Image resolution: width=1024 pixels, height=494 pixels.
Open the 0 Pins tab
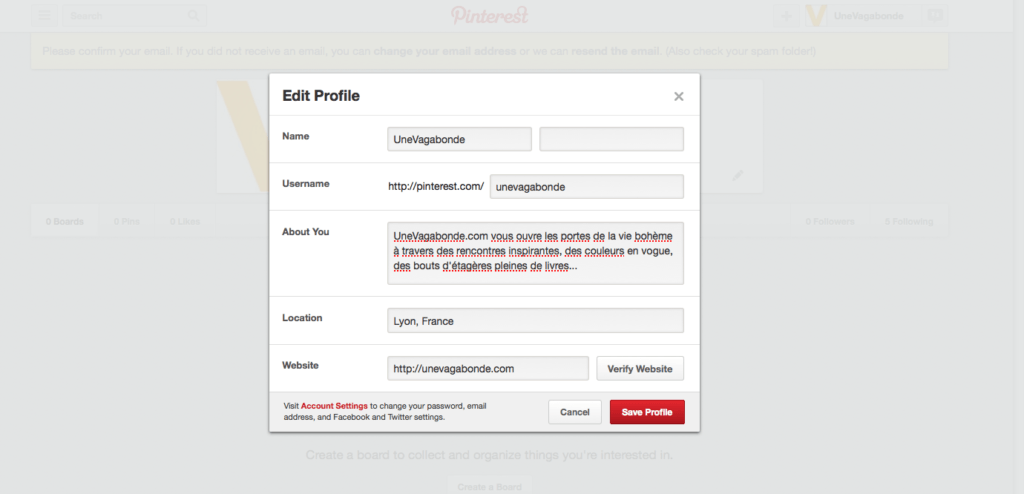point(126,221)
